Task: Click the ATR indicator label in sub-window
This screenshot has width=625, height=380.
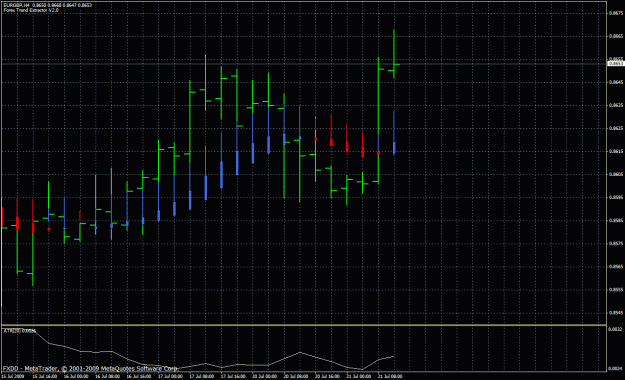Action: pyautogui.click(x=19, y=331)
